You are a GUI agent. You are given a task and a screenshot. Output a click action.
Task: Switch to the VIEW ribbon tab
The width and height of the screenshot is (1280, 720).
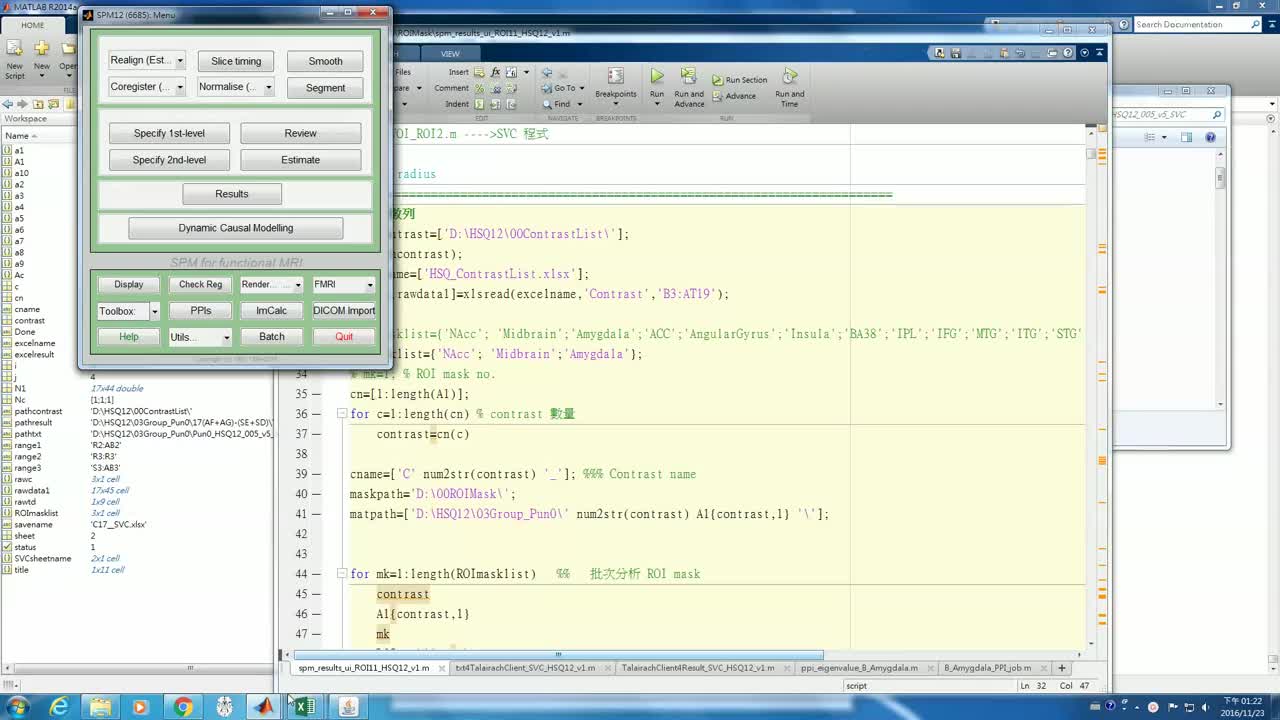[x=450, y=53]
